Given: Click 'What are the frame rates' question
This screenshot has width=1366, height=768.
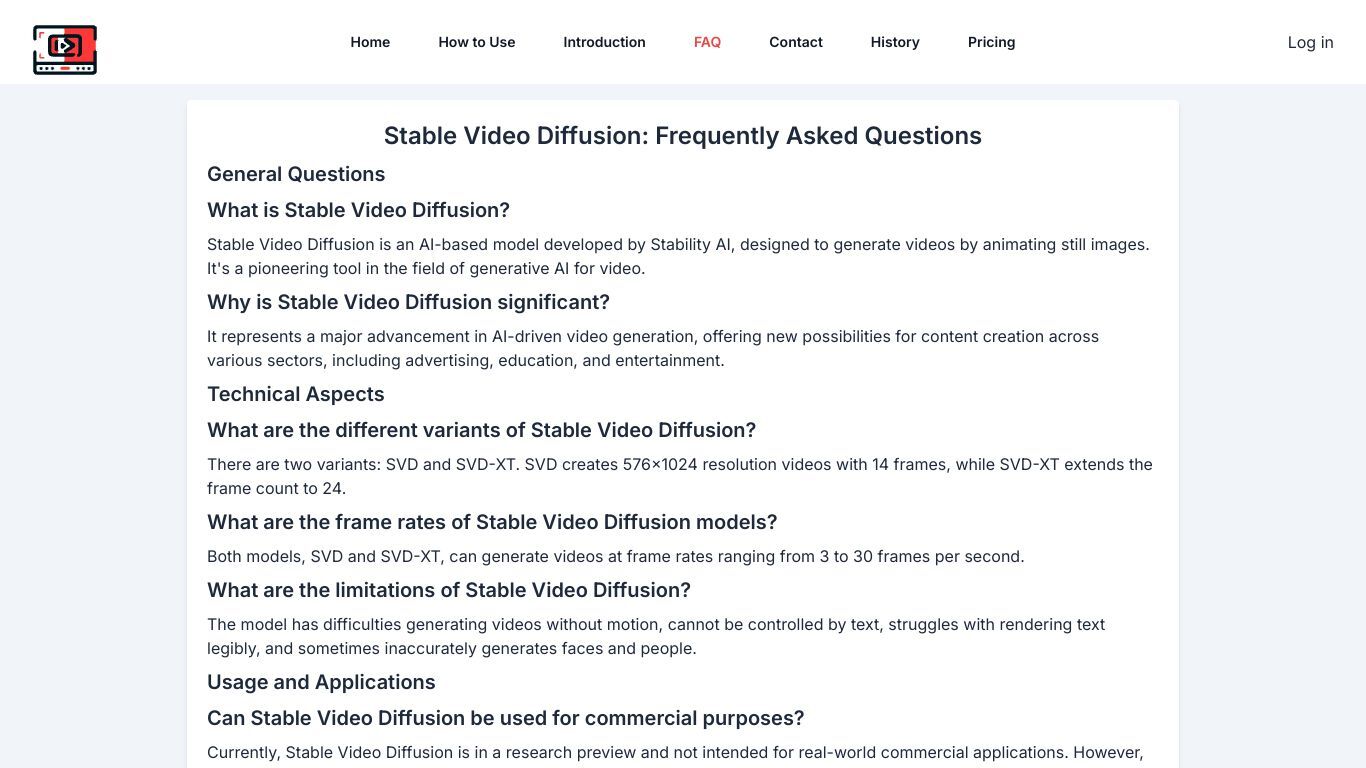Looking at the screenshot, I should (x=492, y=522).
